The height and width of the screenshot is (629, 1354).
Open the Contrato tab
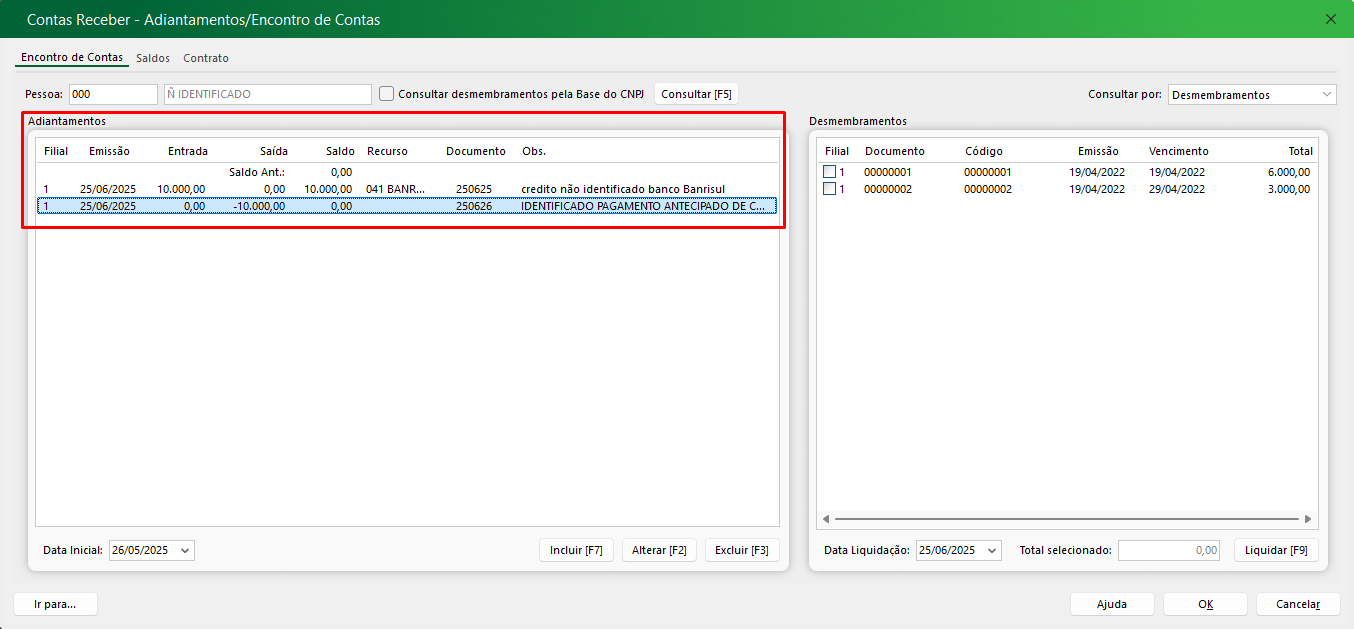pyautogui.click(x=206, y=58)
